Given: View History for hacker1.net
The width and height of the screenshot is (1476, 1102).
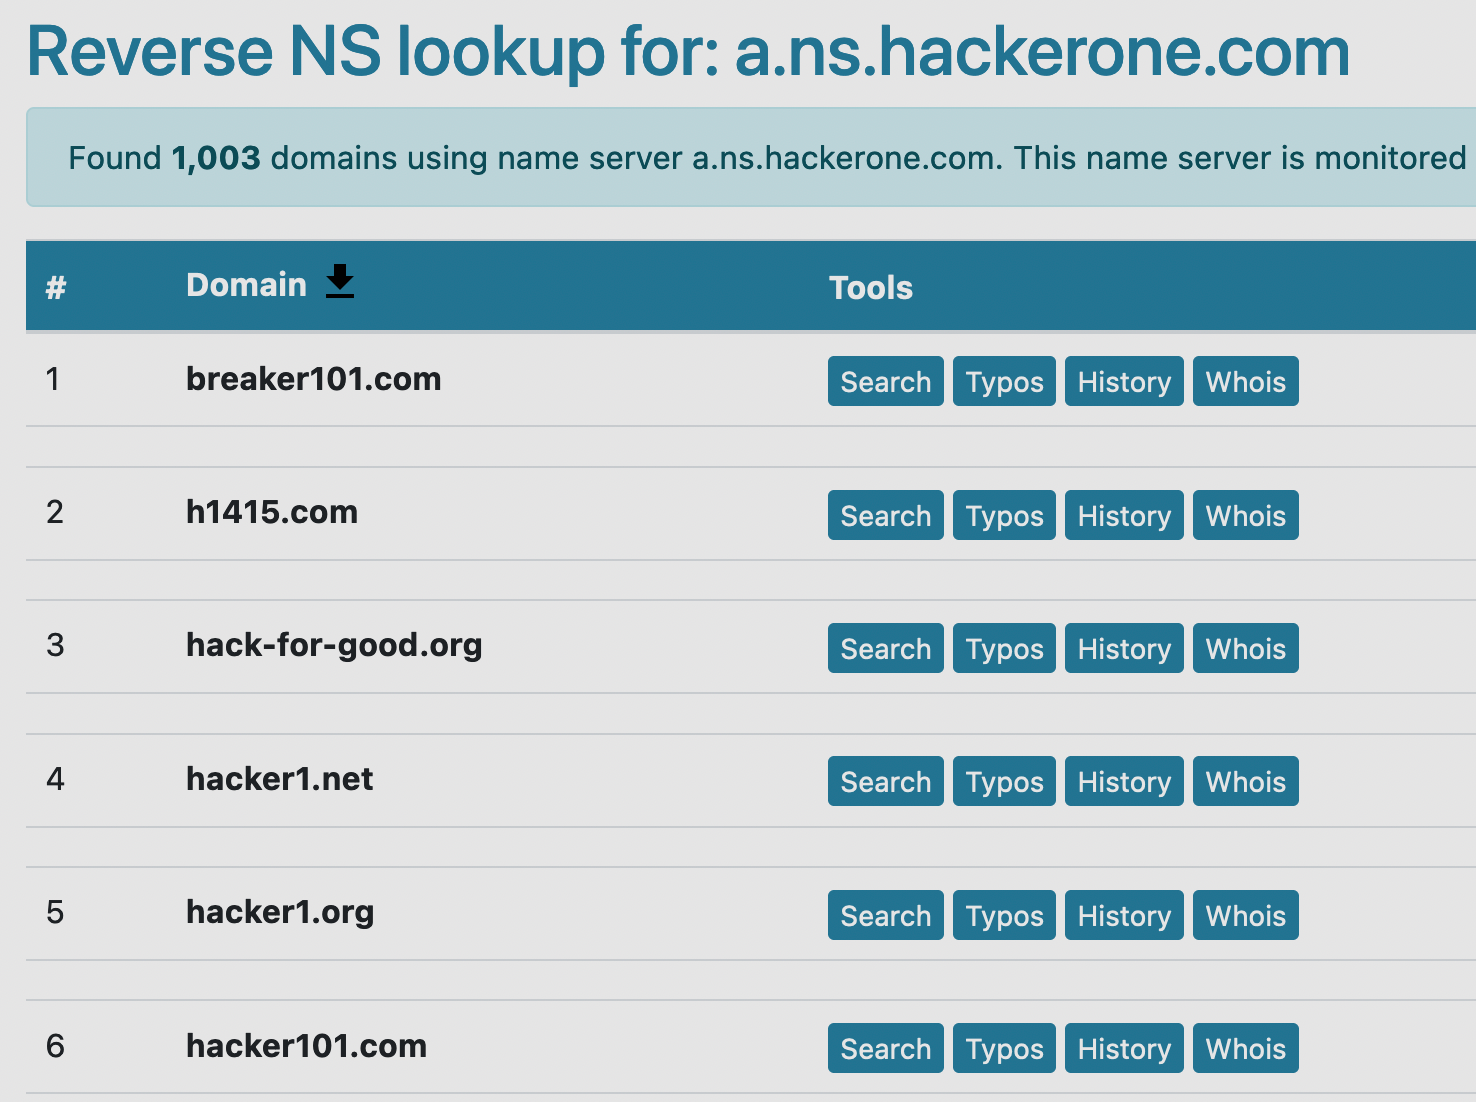Looking at the screenshot, I should click(1124, 781).
